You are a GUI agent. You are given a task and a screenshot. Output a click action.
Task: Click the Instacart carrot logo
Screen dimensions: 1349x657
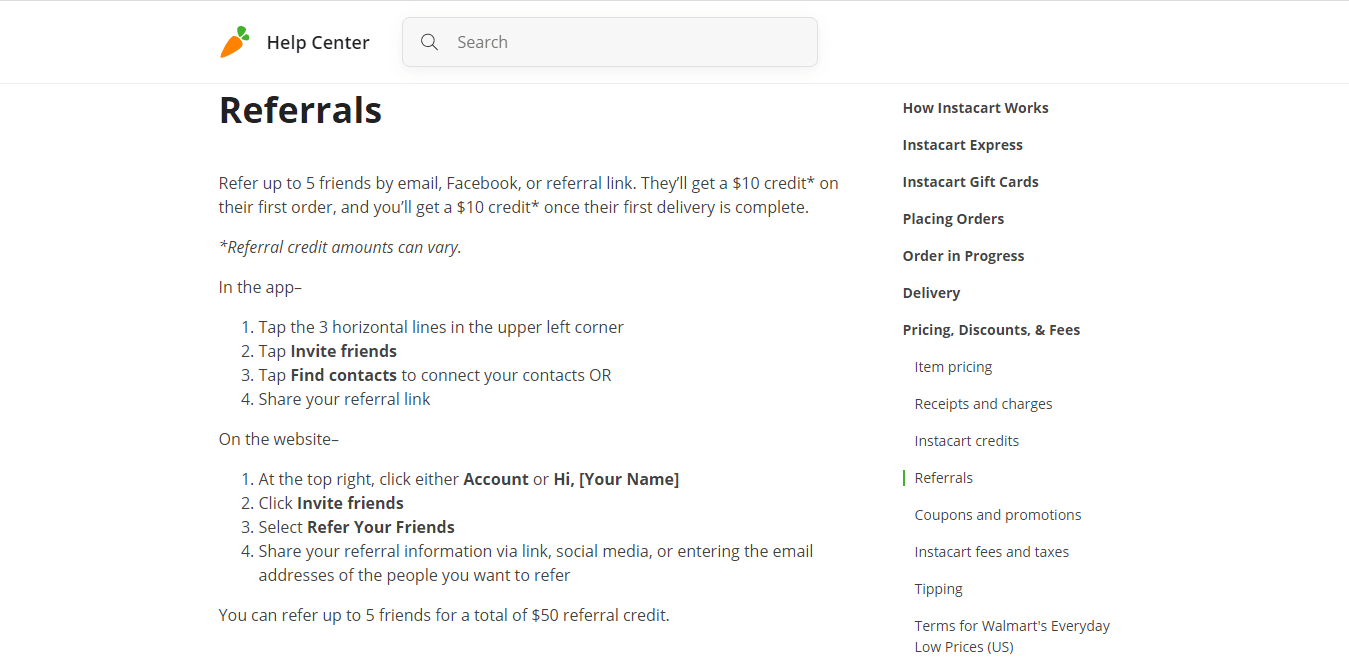click(x=235, y=42)
